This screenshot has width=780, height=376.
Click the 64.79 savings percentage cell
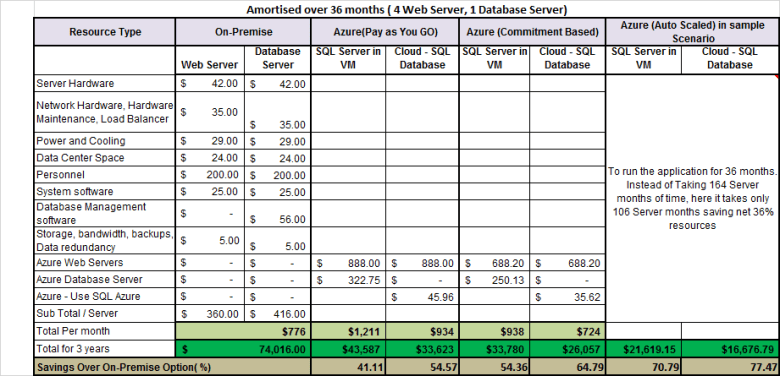click(568, 367)
